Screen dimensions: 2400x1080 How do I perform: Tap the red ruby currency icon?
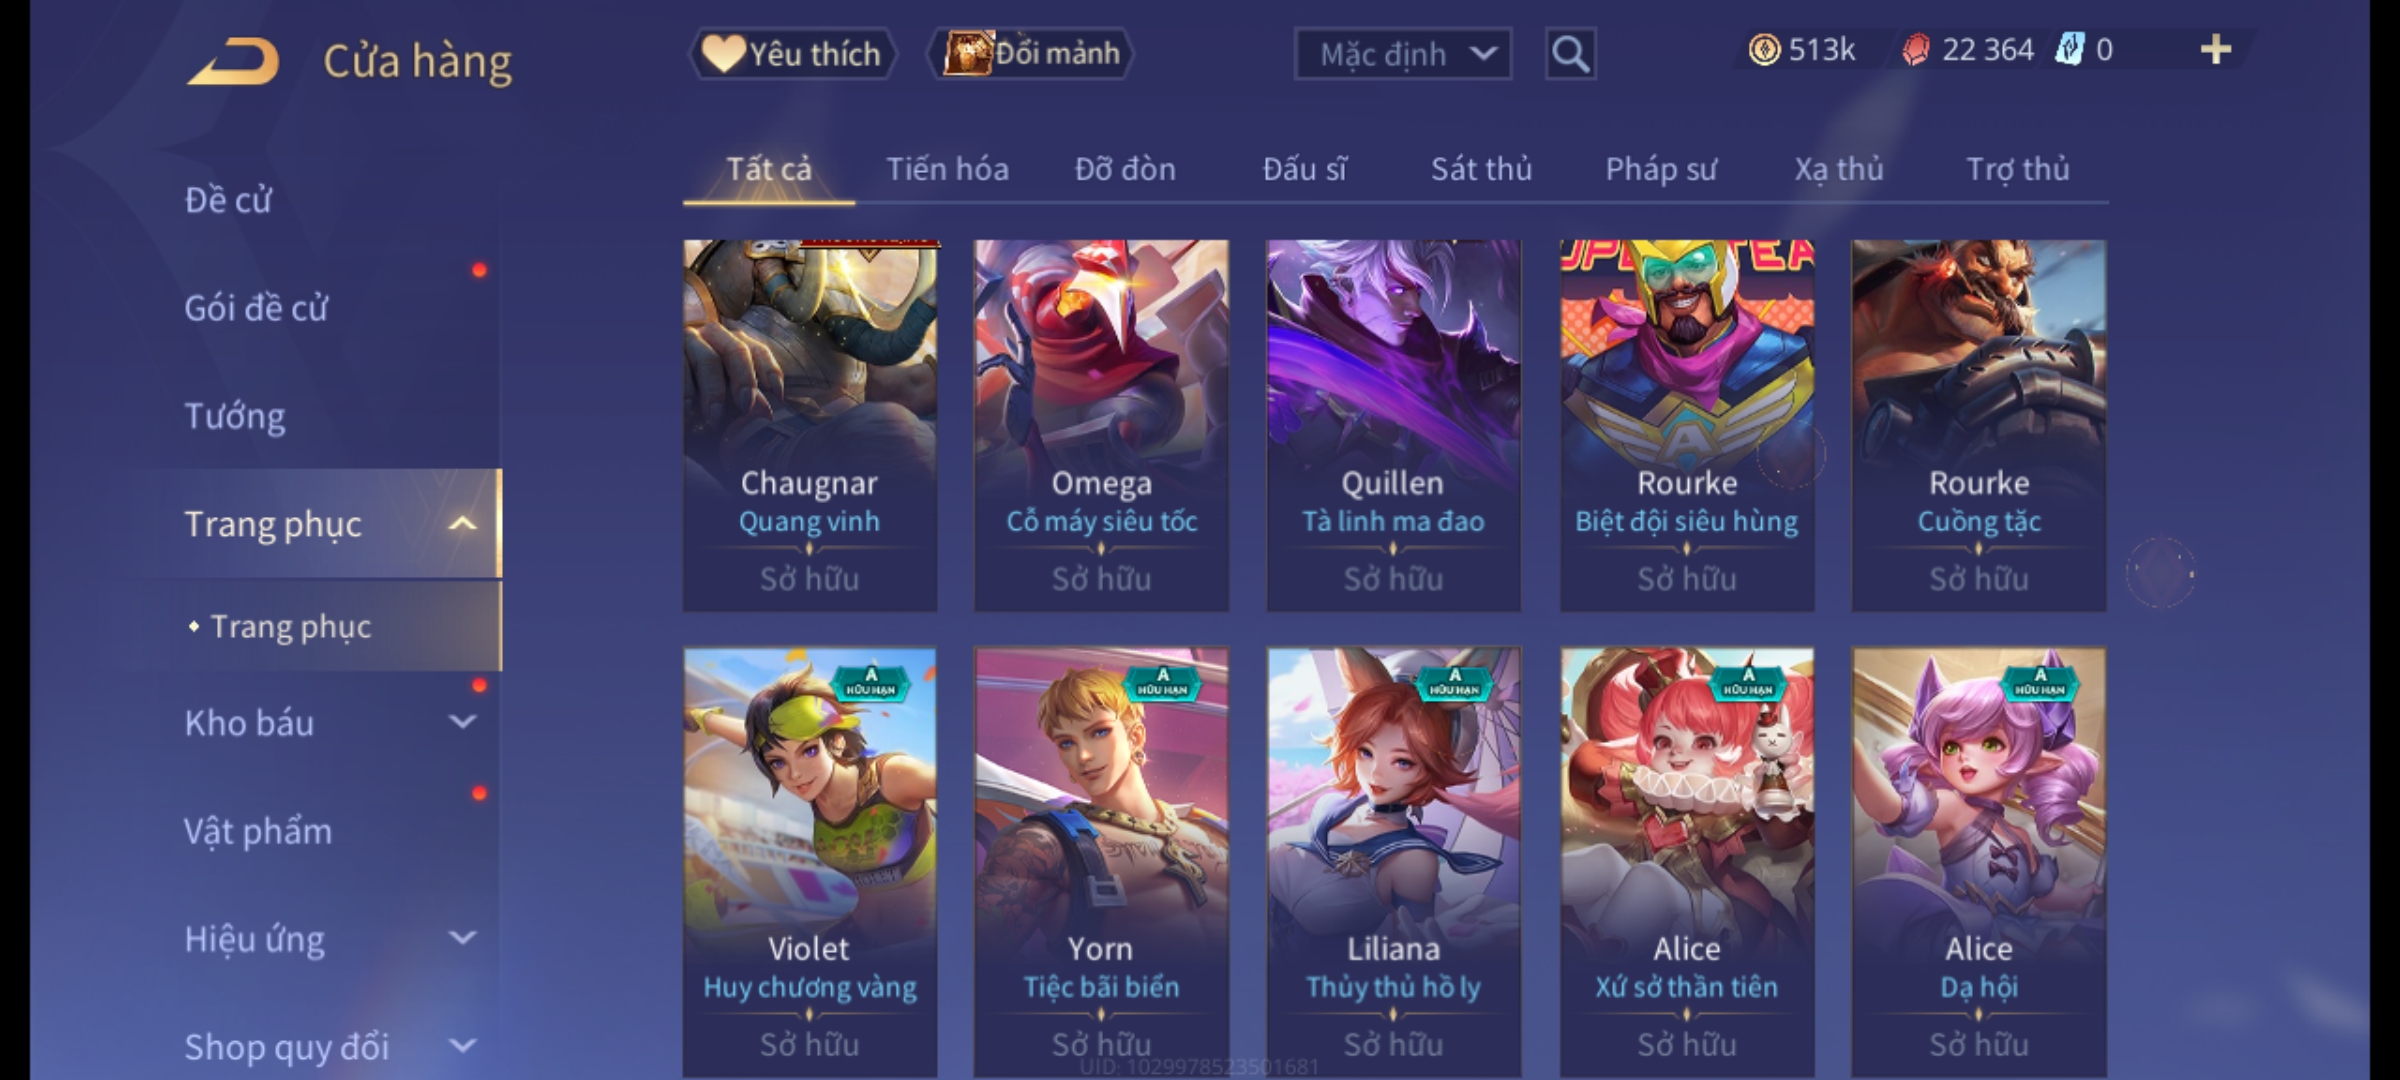(1916, 50)
